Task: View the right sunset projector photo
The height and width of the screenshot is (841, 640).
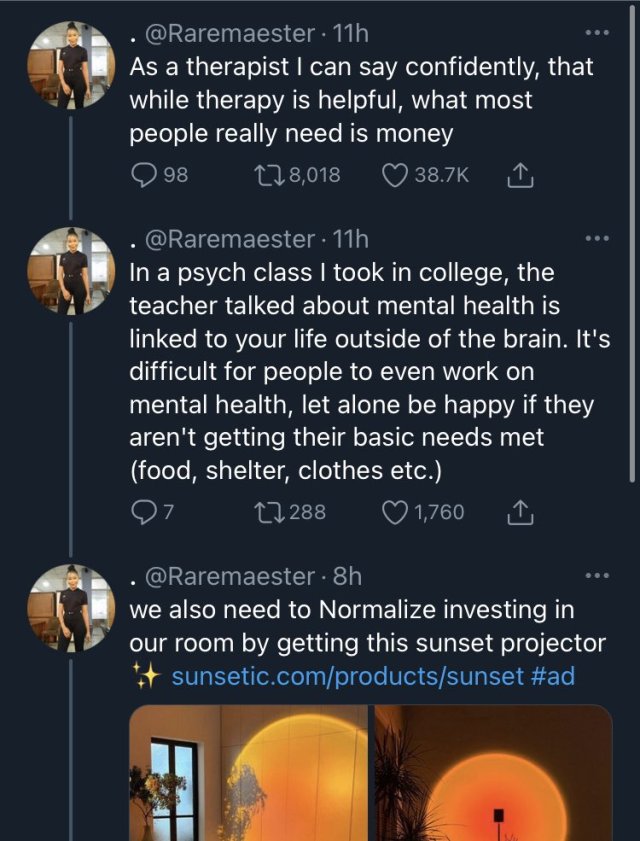Action: tap(493, 773)
